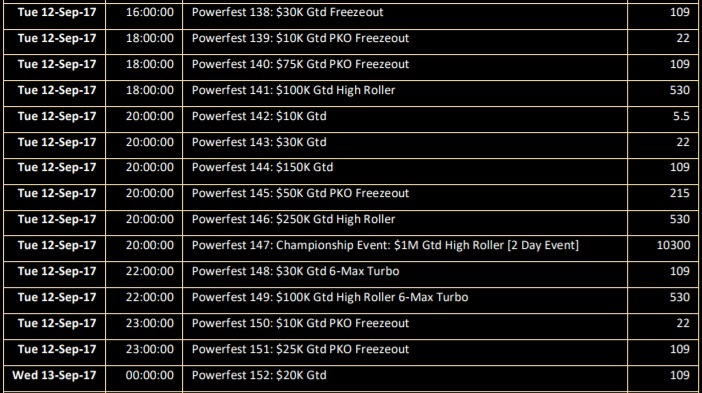Select Powerfest 150: $10K Gtd PKO Freezeout
The height and width of the screenshot is (393, 702).
click(300, 323)
